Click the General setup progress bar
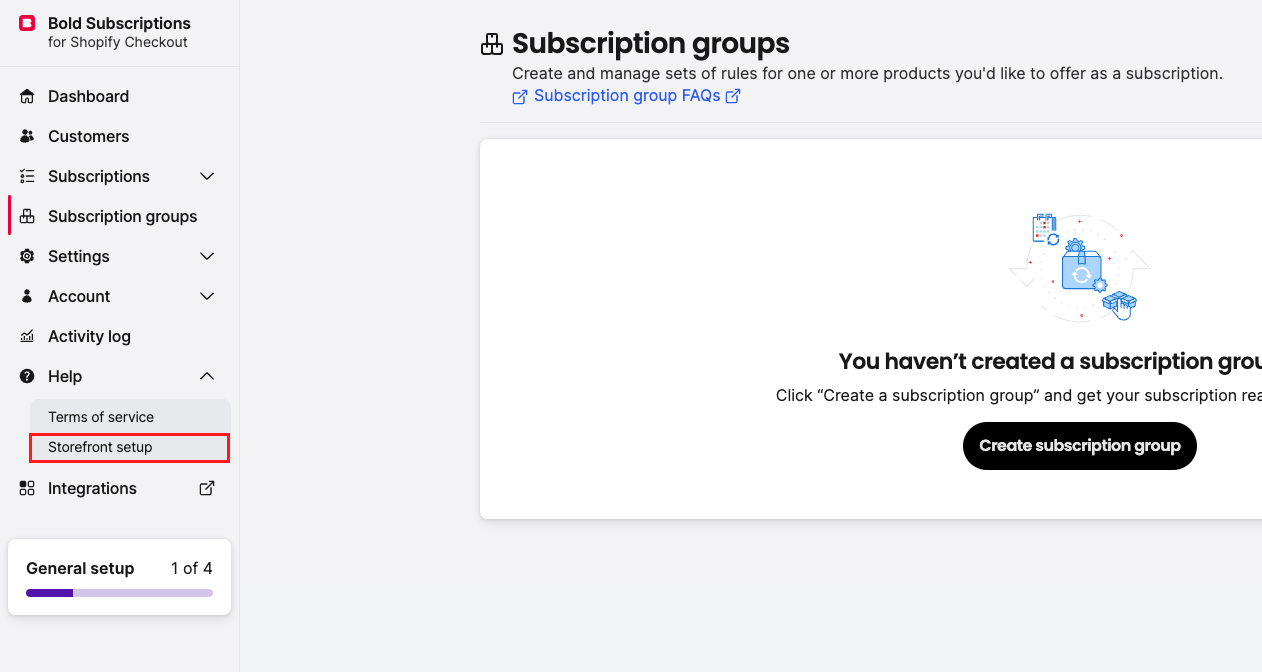Screen dimensions: 1262x672 [119, 592]
